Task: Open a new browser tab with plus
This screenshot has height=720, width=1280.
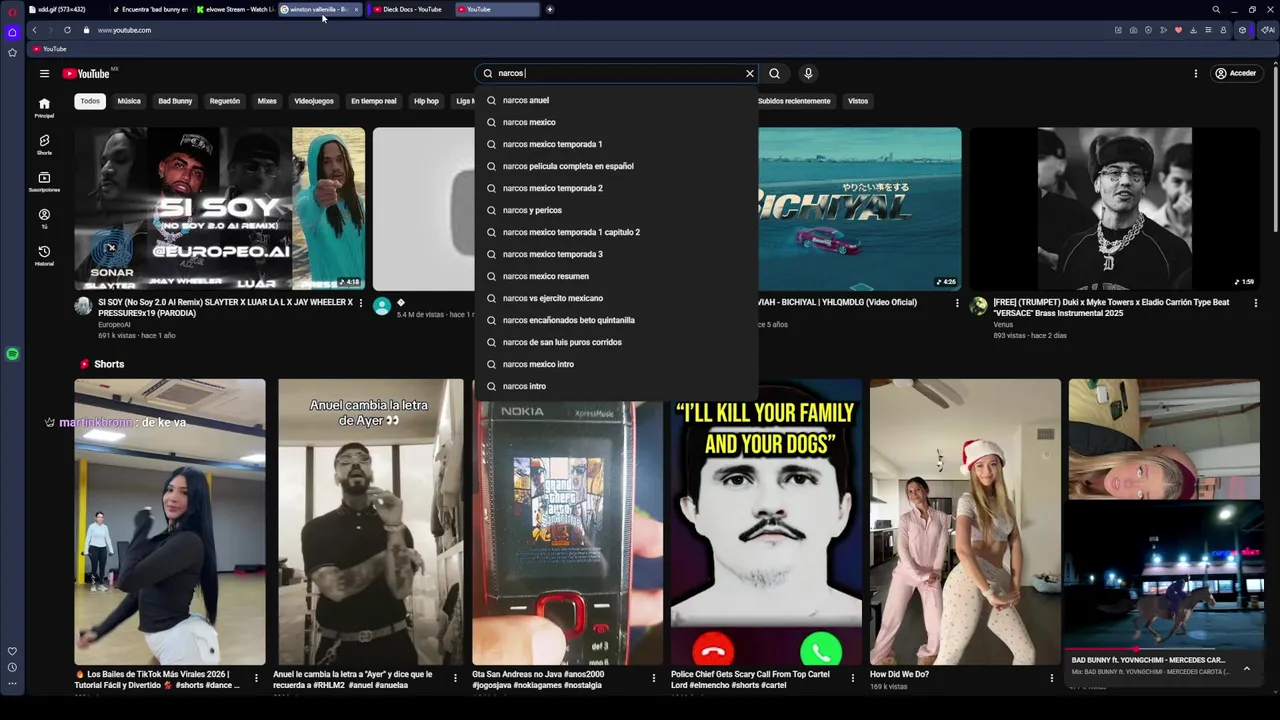Action: point(550,9)
